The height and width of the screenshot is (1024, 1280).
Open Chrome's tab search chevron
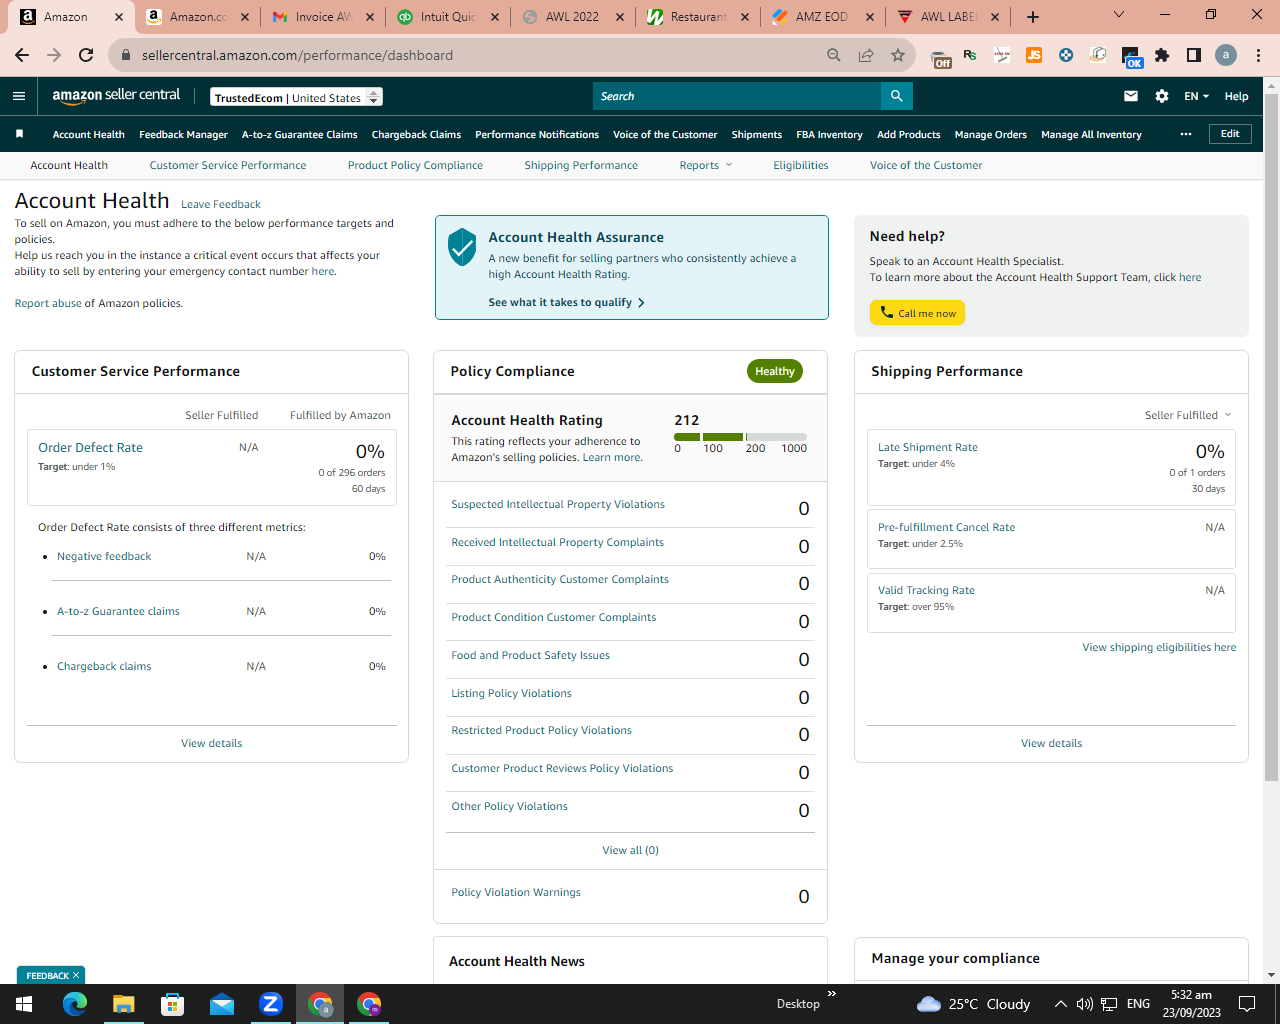click(x=1119, y=15)
